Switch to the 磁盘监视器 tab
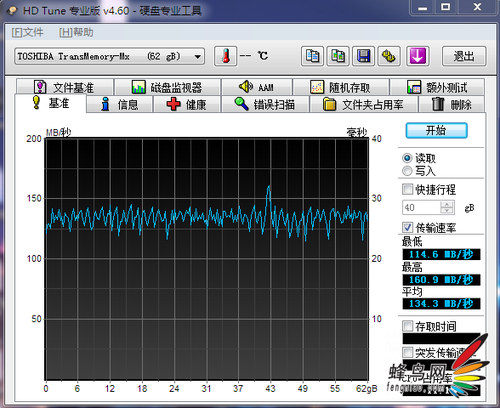 tap(167, 87)
